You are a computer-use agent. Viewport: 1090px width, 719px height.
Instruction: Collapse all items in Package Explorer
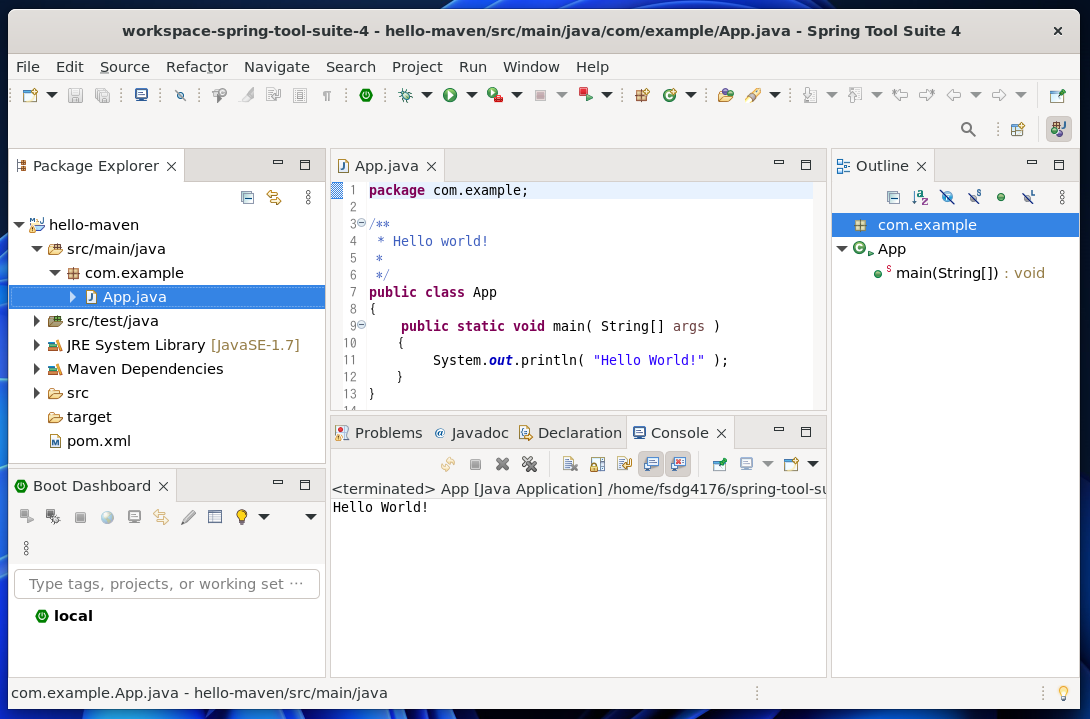point(247,197)
